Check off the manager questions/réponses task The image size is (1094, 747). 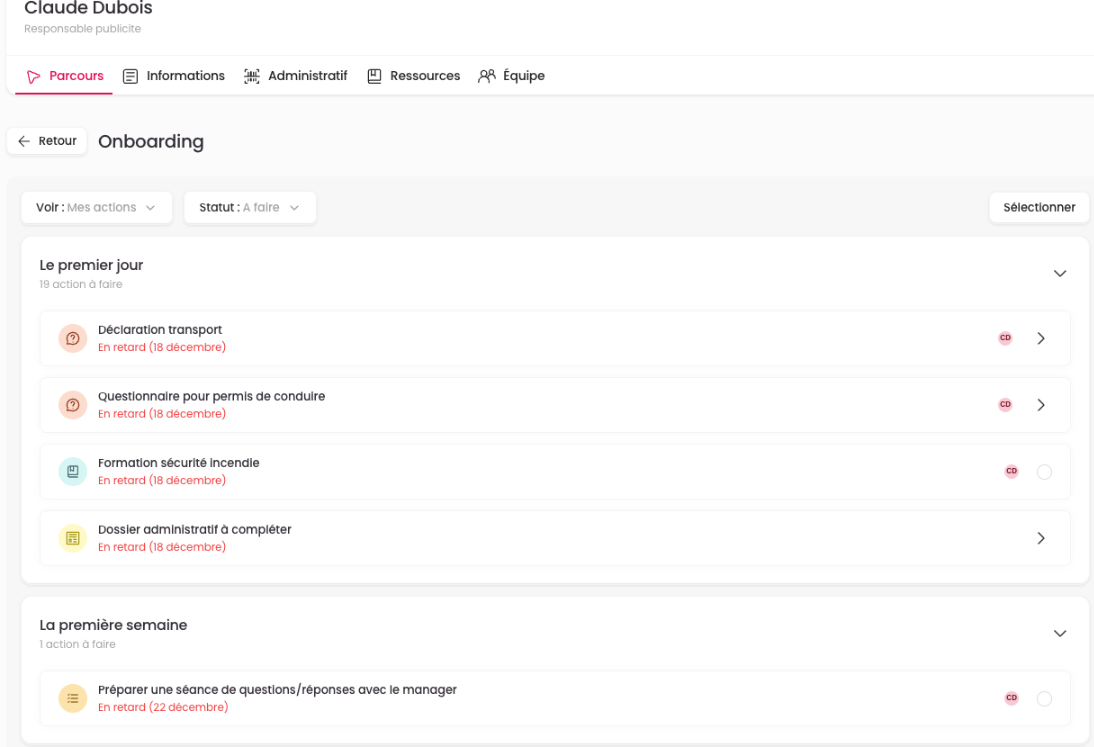1044,699
